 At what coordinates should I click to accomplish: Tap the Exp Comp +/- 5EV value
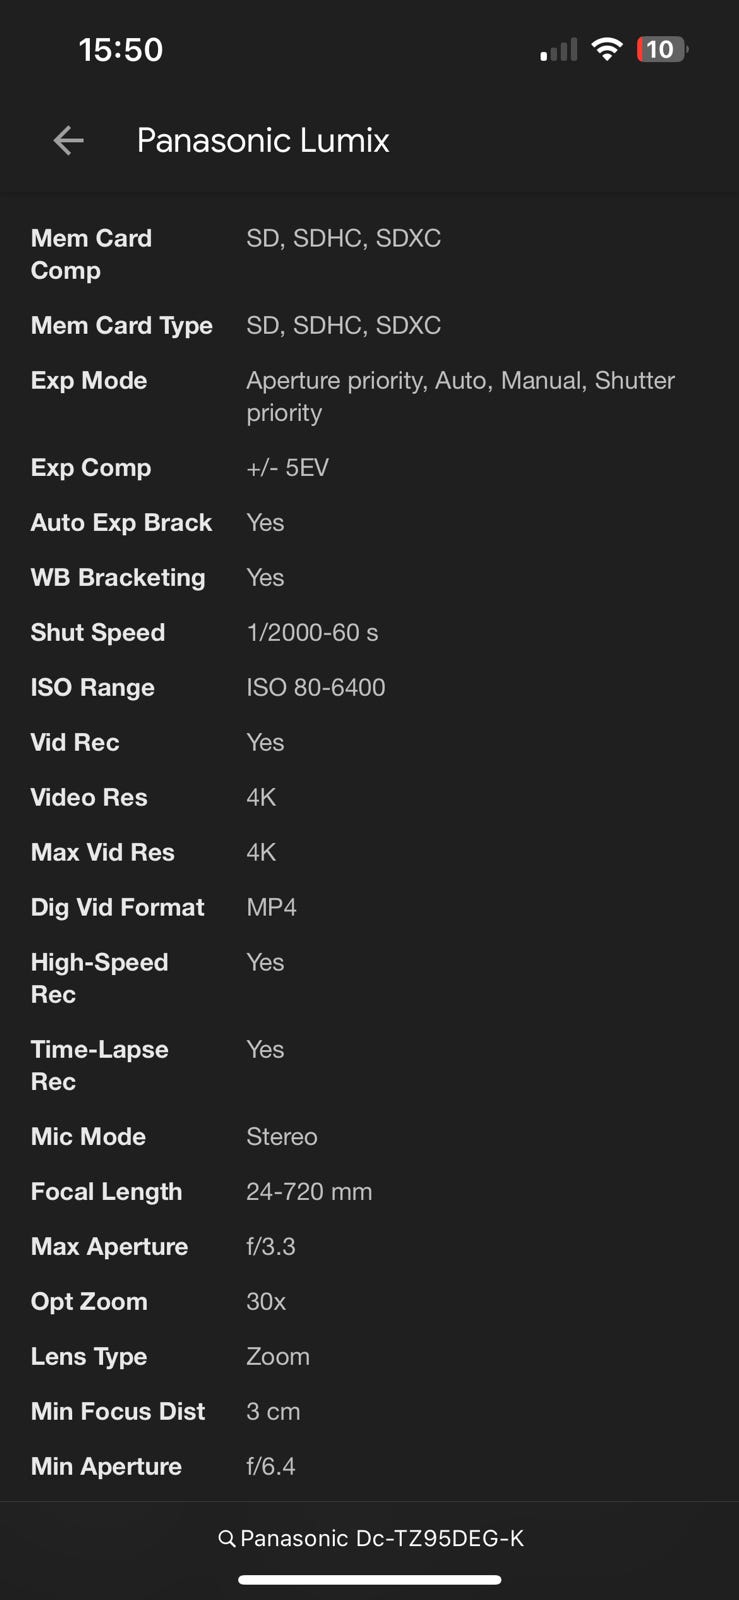287,467
